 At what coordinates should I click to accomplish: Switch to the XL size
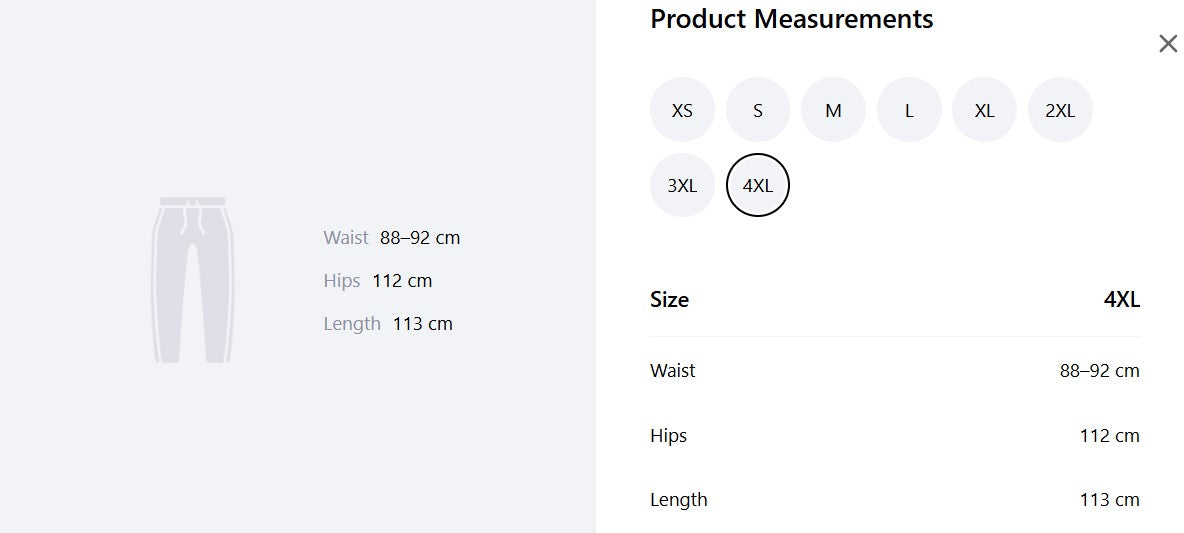(984, 110)
